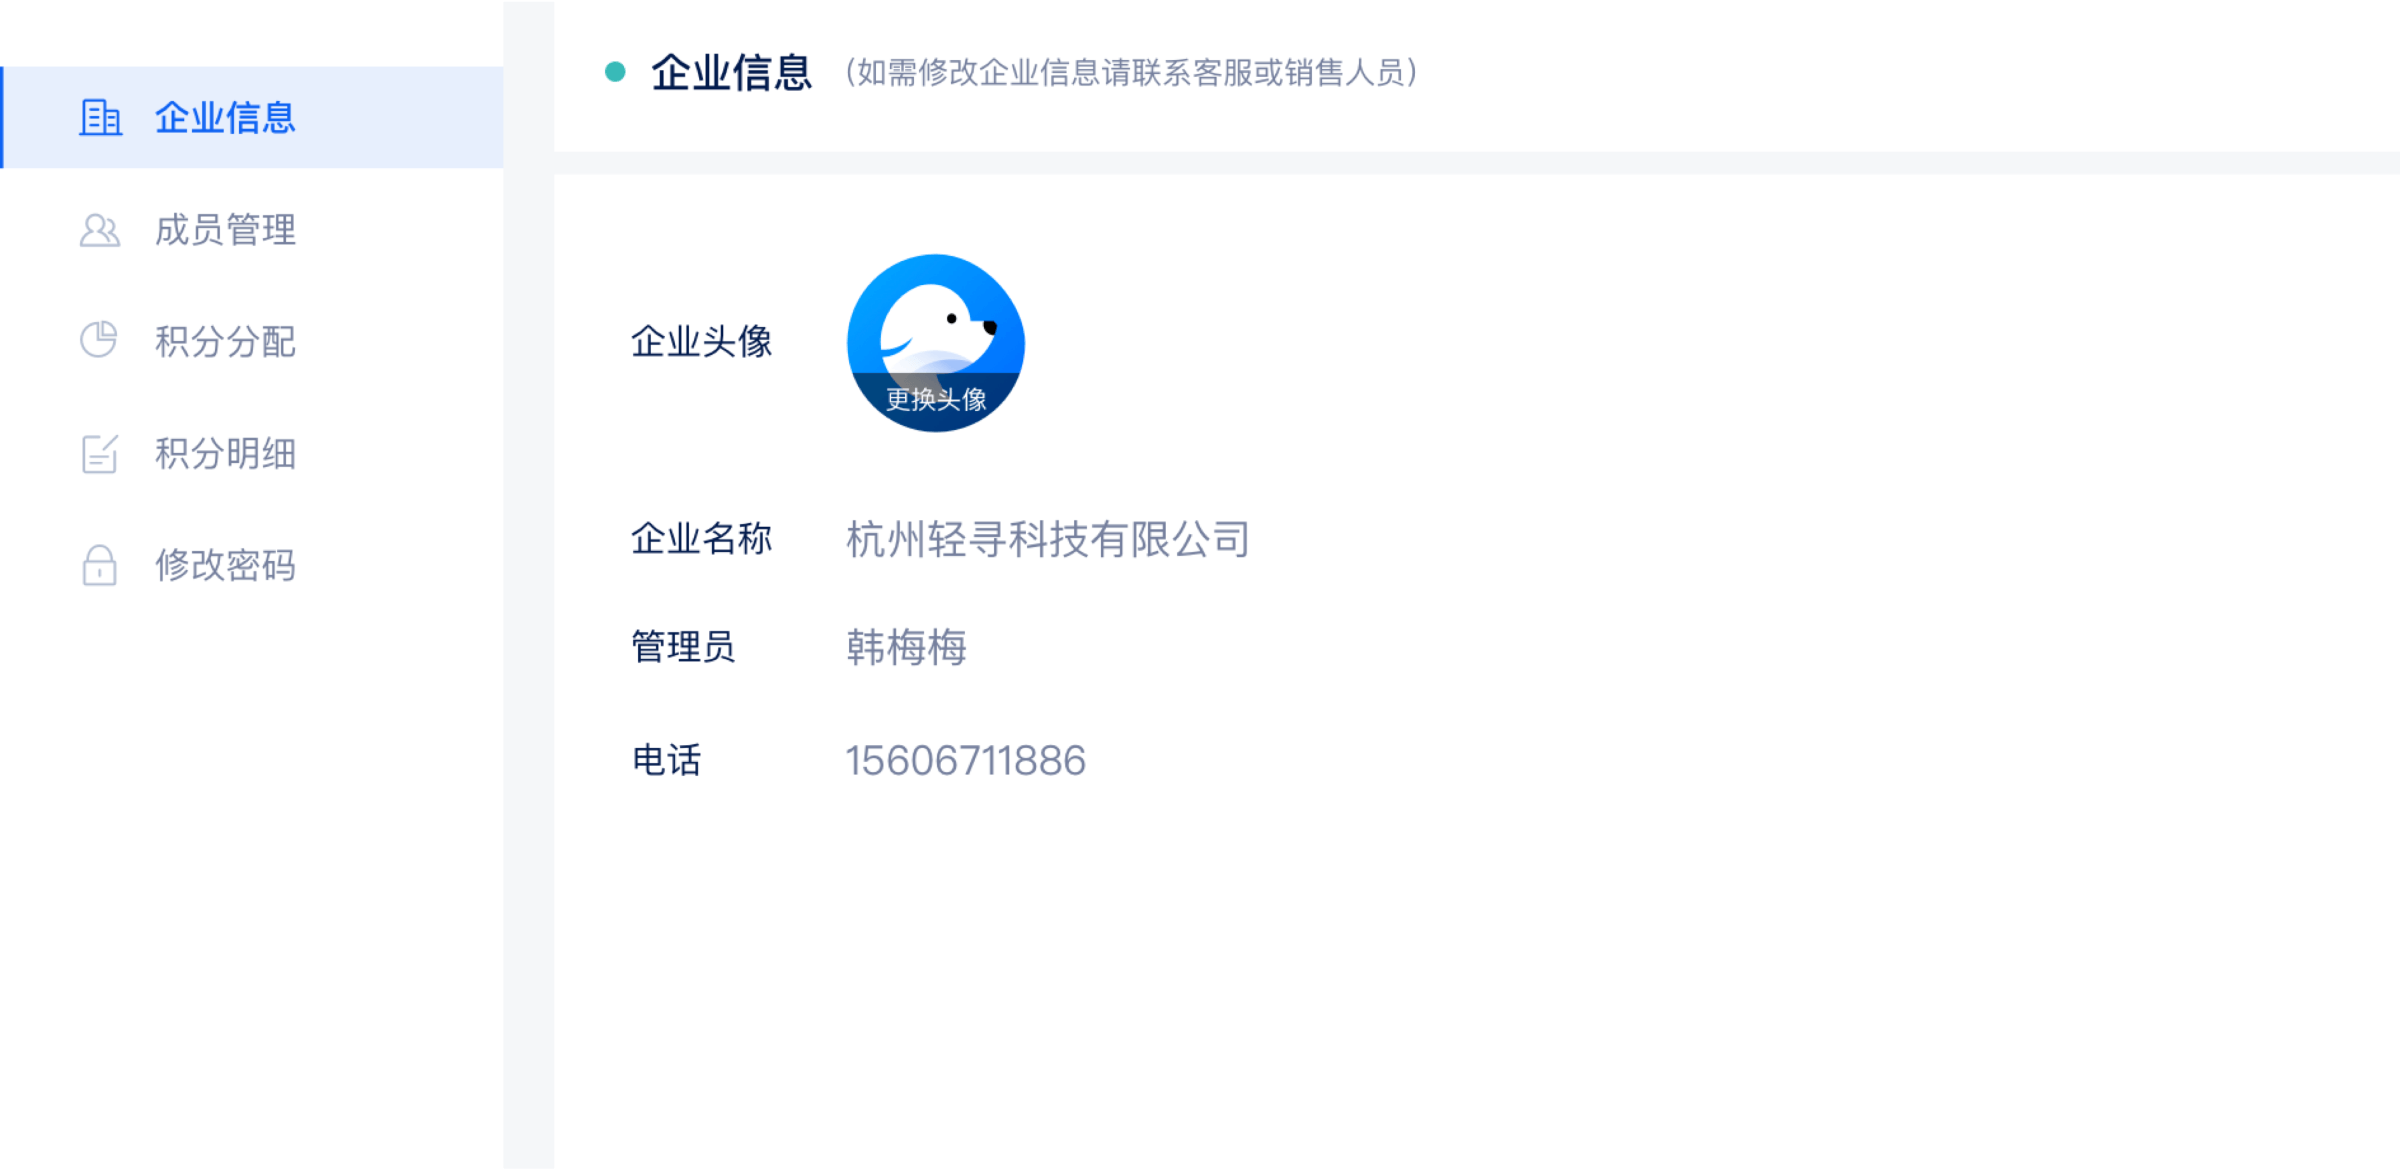Click the seal logo company avatar
2400x1170 pixels.
(x=936, y=343)
